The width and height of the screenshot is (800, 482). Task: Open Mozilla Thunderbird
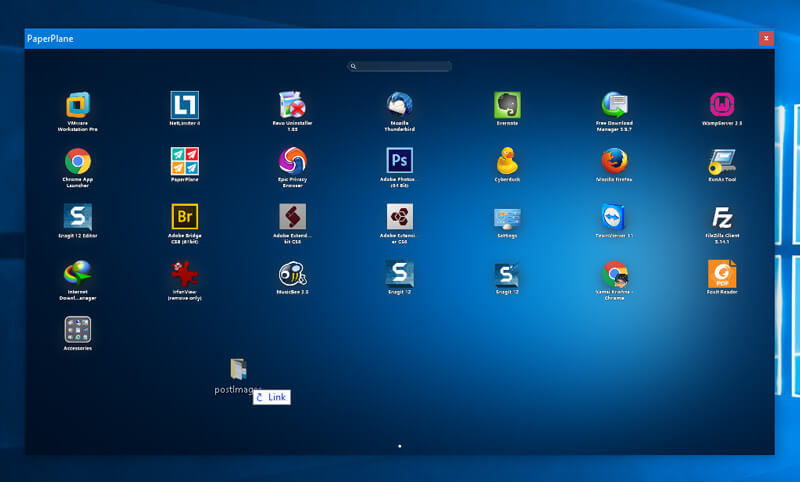[400, 105]
